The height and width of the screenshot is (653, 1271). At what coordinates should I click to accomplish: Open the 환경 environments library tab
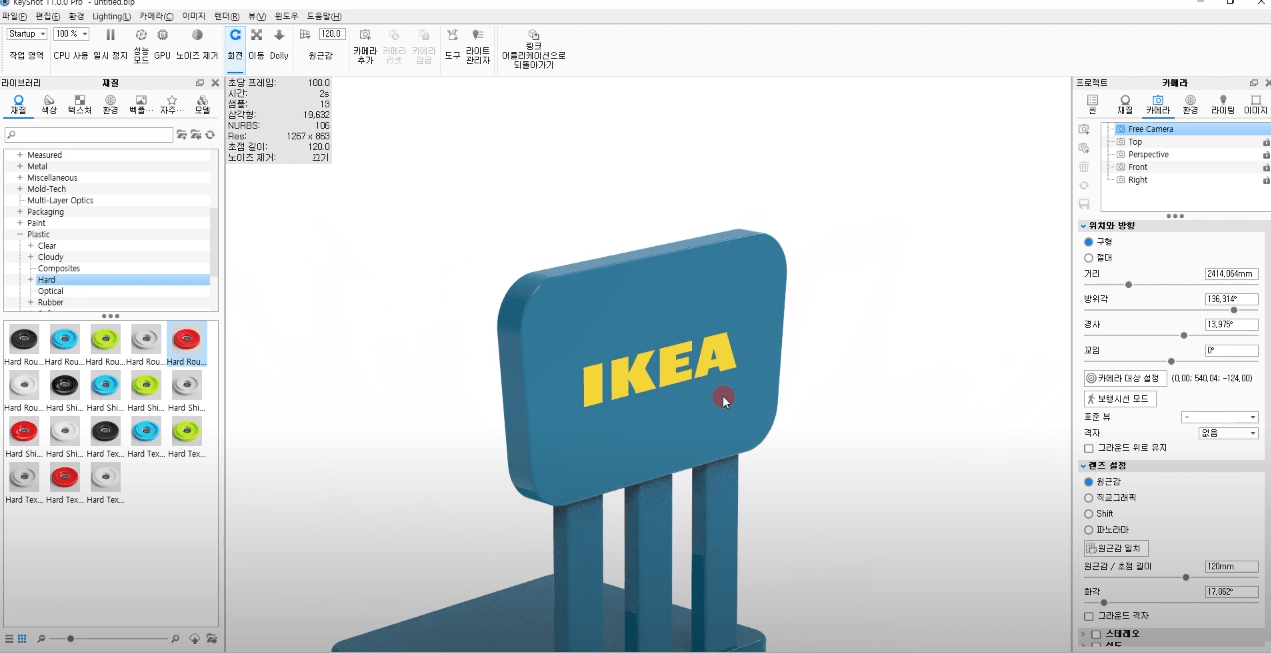click(x=110, y=104)
